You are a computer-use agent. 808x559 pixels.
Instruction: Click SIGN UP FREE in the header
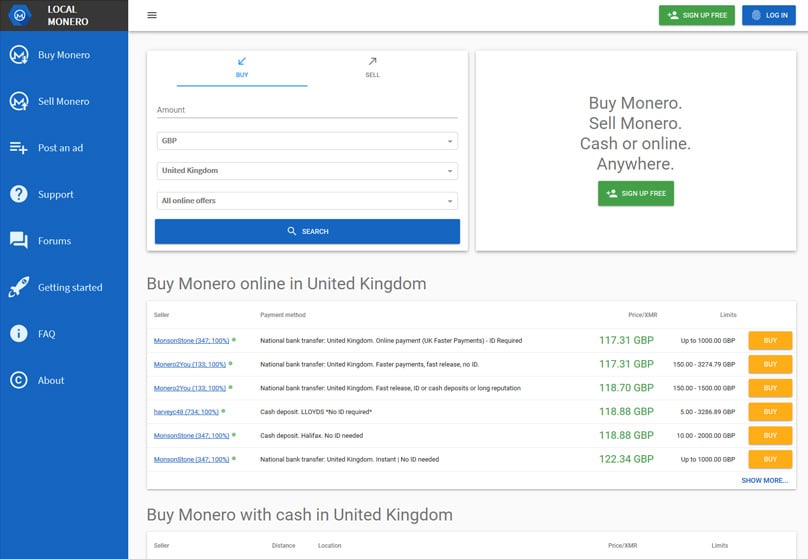(x=697, y=15)
